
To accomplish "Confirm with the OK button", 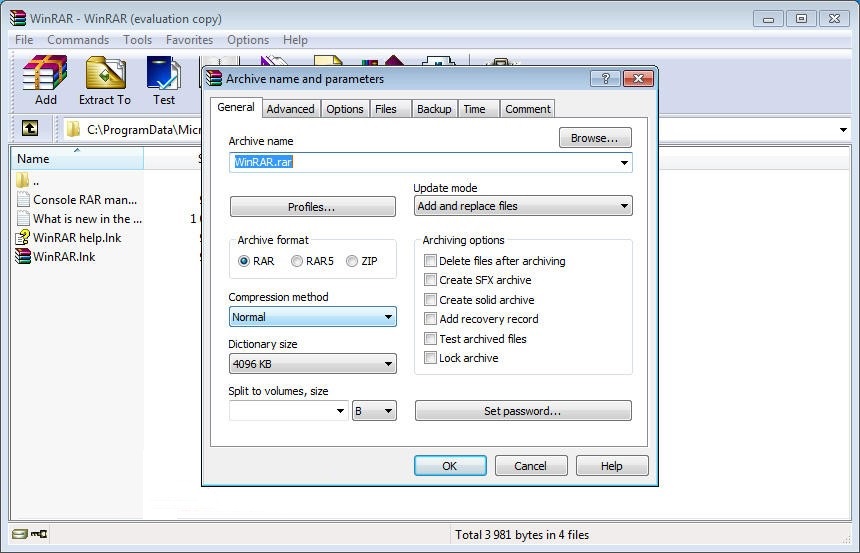I will [x=450, y=466].
